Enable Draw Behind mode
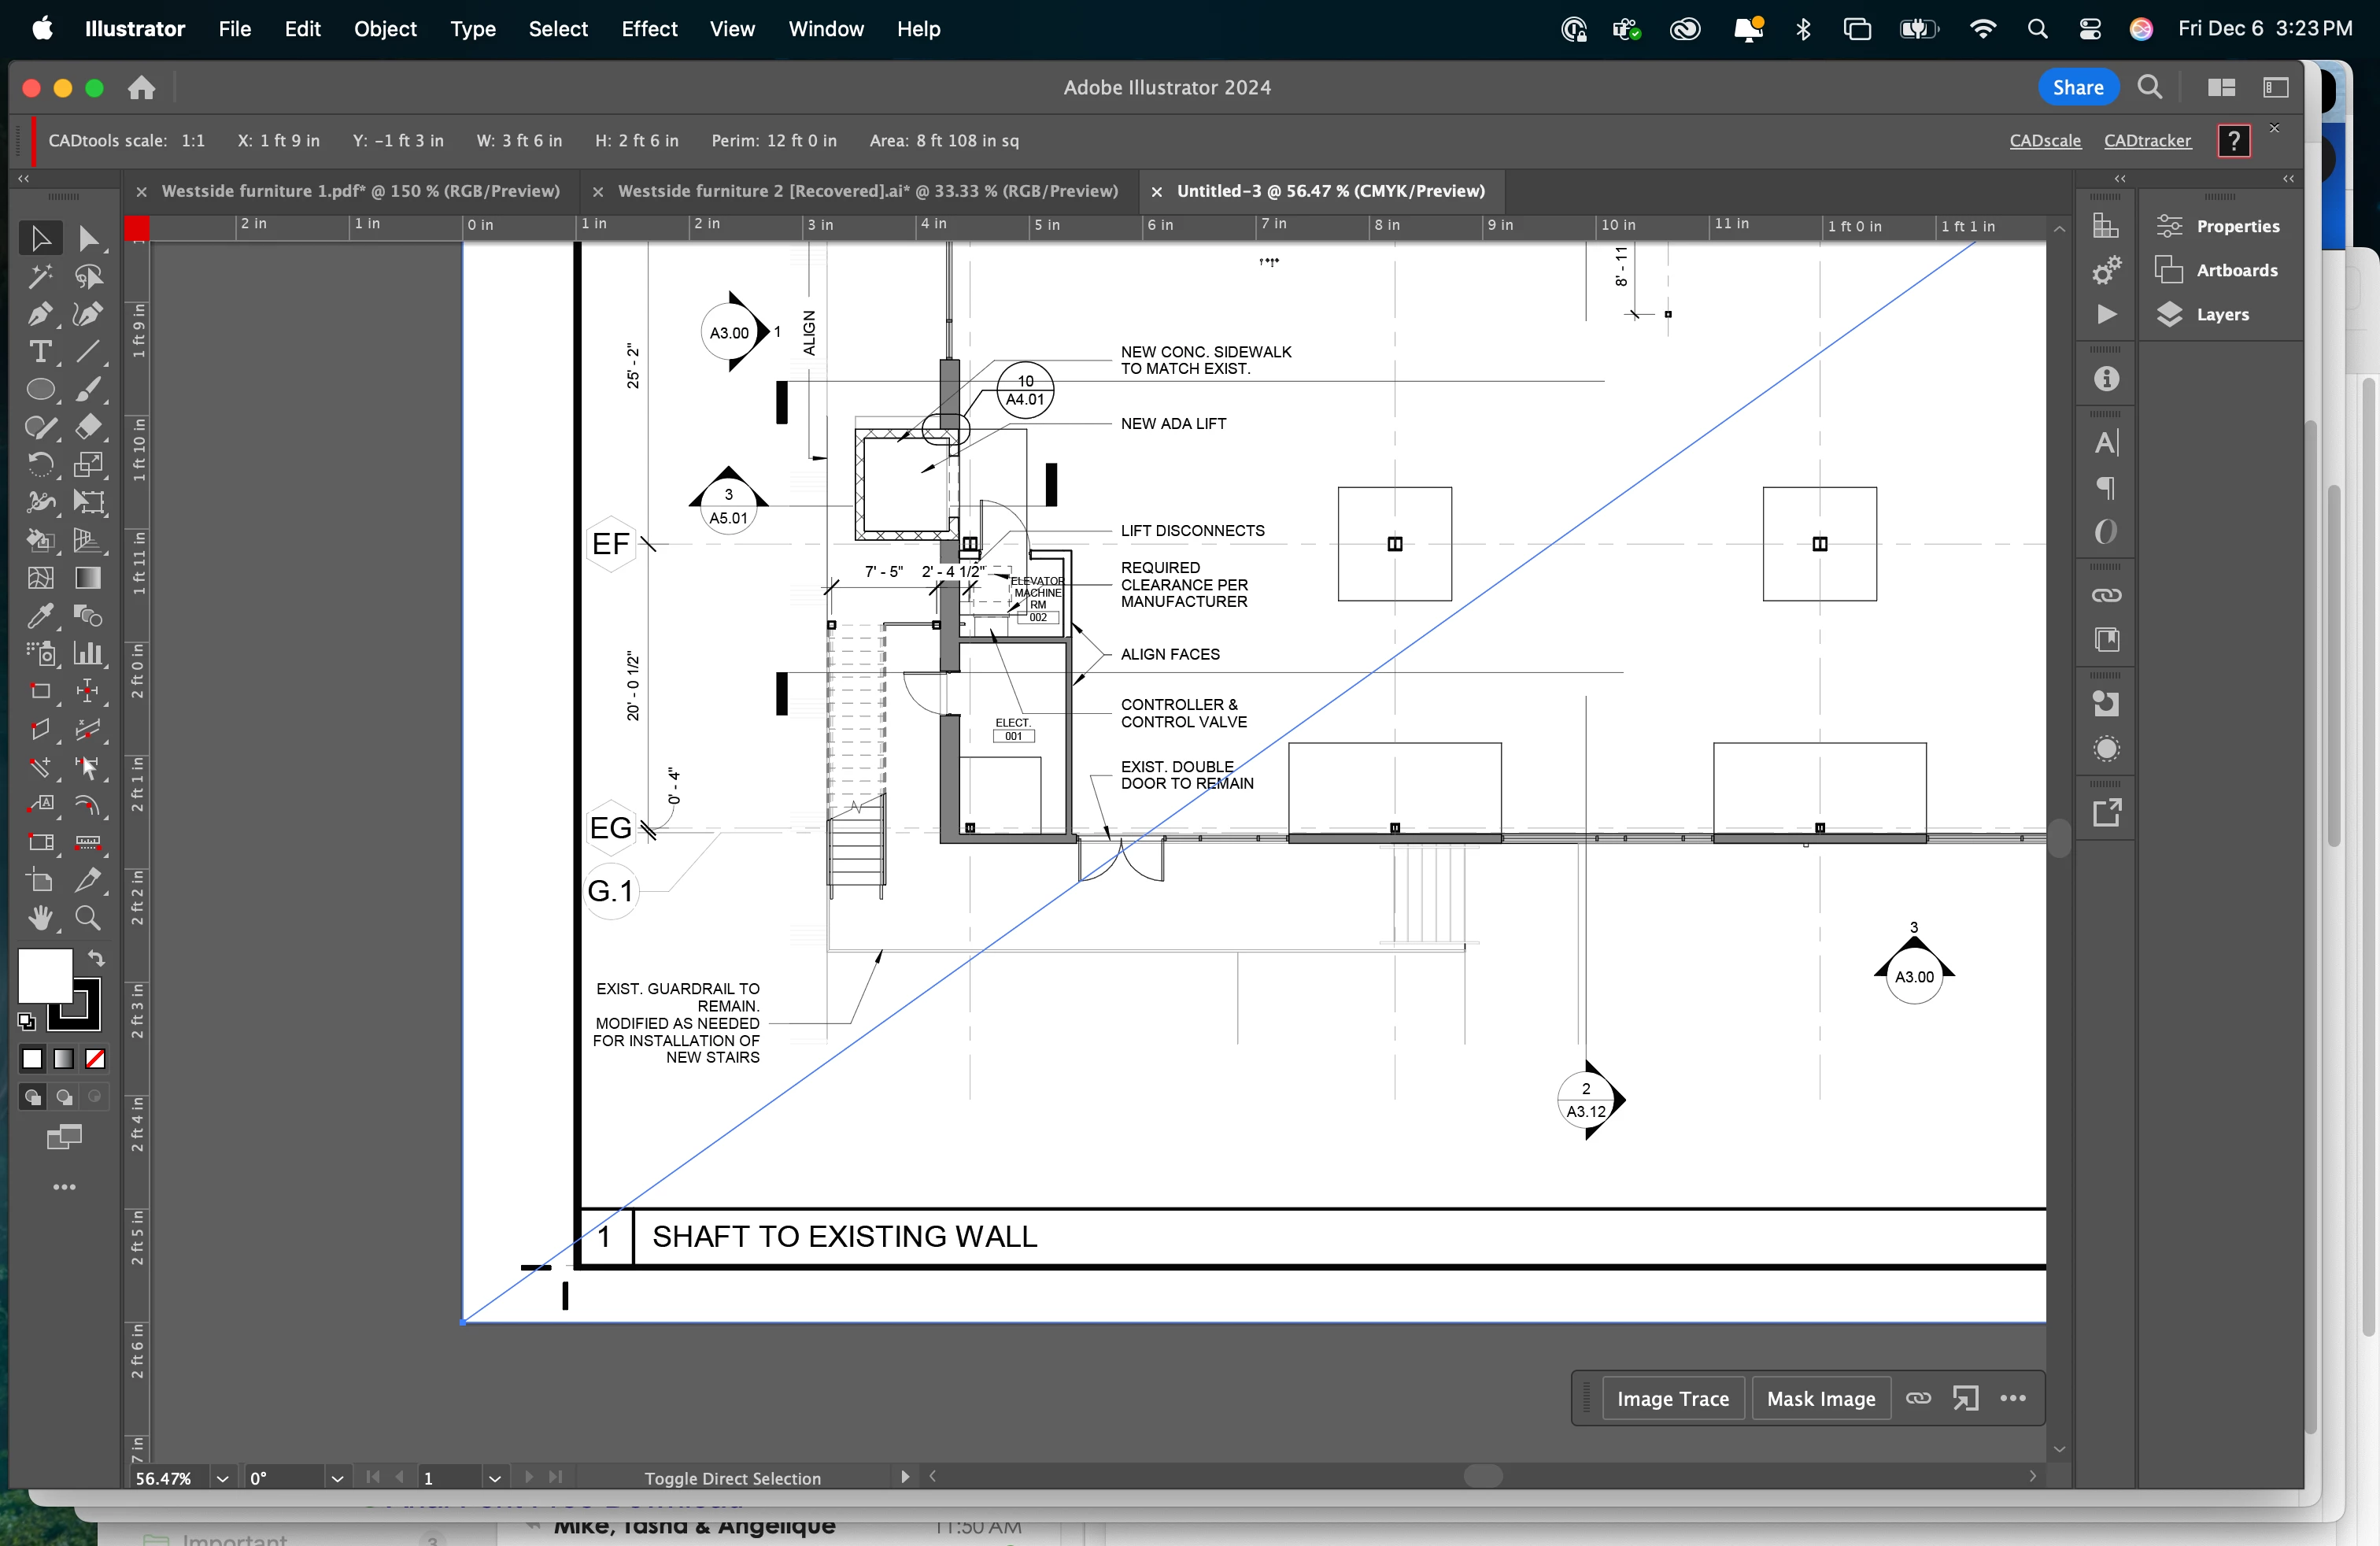This screenshot has height=1546, width=2380. click(64, 1097)
